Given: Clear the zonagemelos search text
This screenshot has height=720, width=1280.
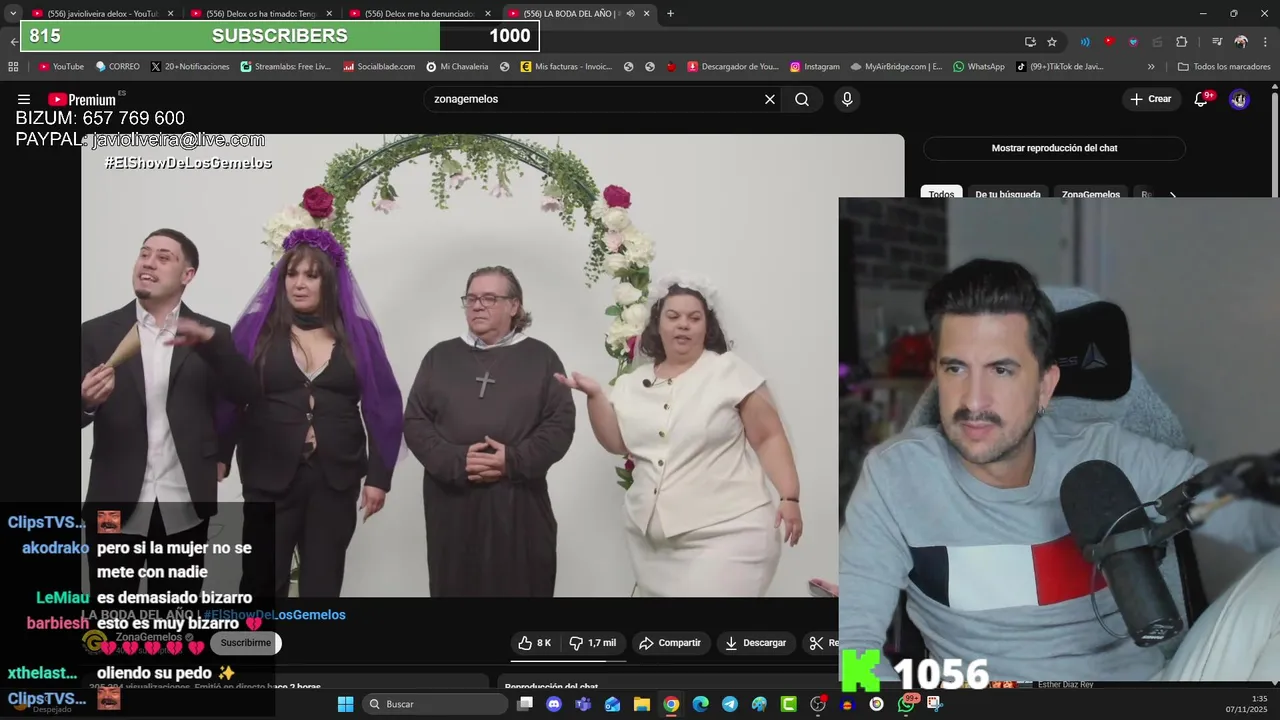Looking at the screenshot, I should click(770, 99).
